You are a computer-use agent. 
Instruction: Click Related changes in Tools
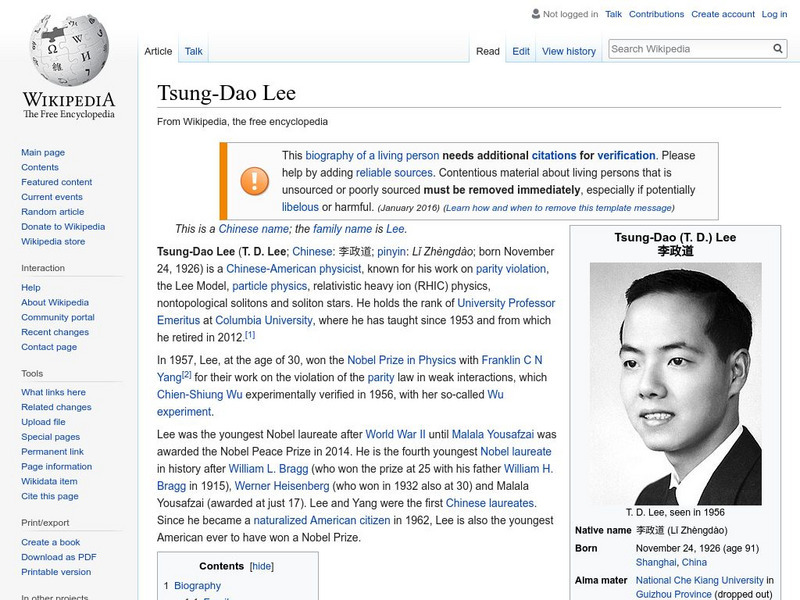point(56,407)
